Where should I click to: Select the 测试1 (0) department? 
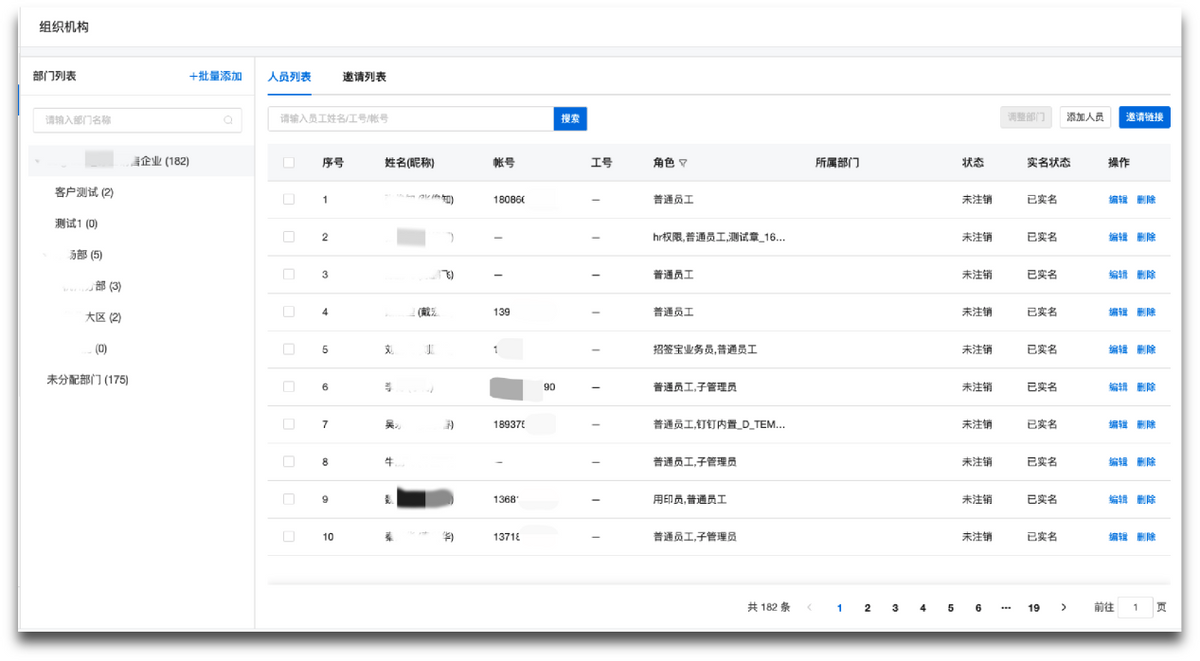(76, 223)
